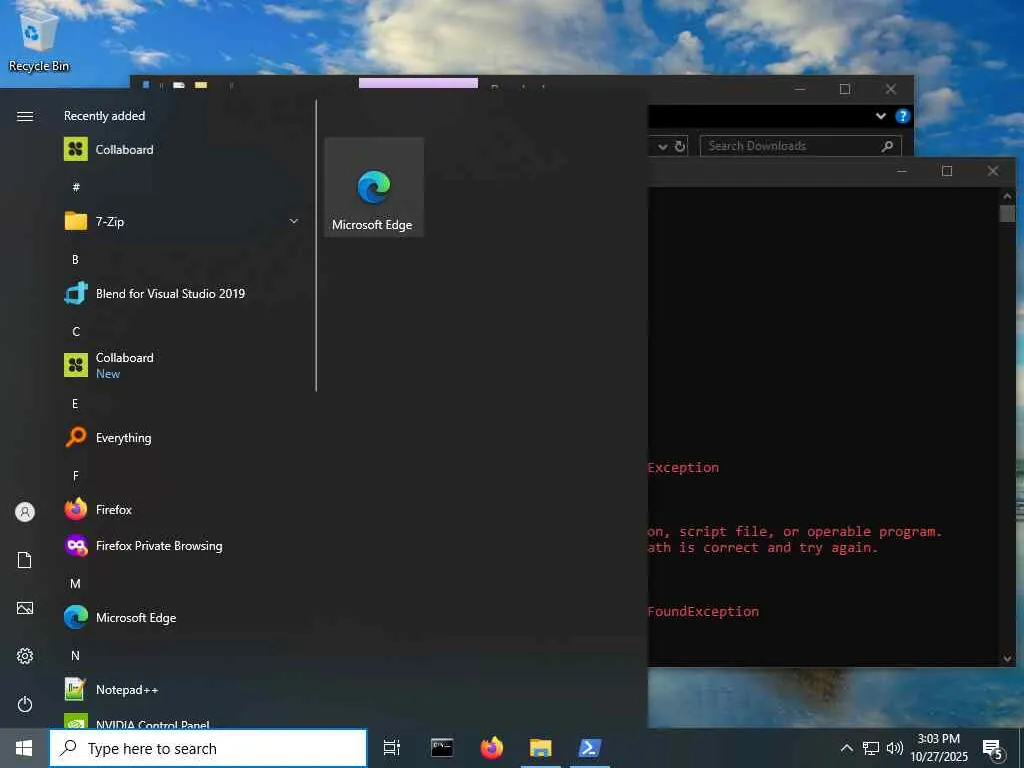This screenshot has height=768, width=1024.
Task: Open the Collaboard app marked New
Action: coord(183,365)
